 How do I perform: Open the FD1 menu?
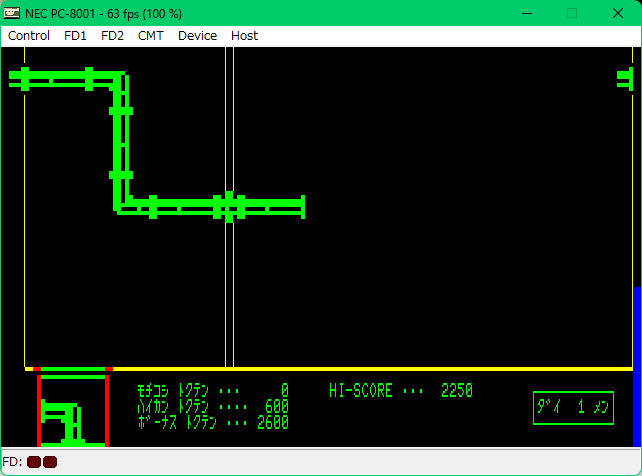(75, 36)
